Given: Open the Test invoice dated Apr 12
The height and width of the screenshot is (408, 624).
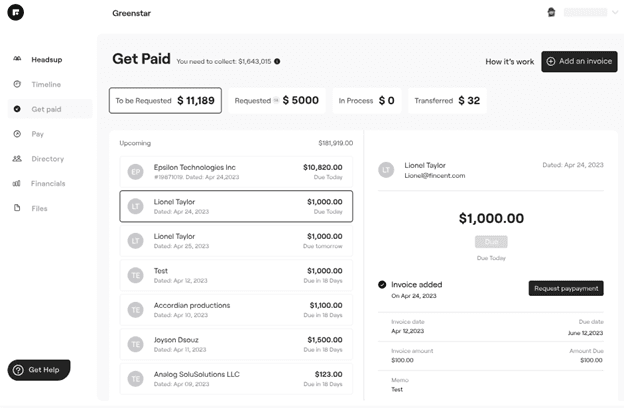Looking at the screenshot, I should tap(236, 275).
